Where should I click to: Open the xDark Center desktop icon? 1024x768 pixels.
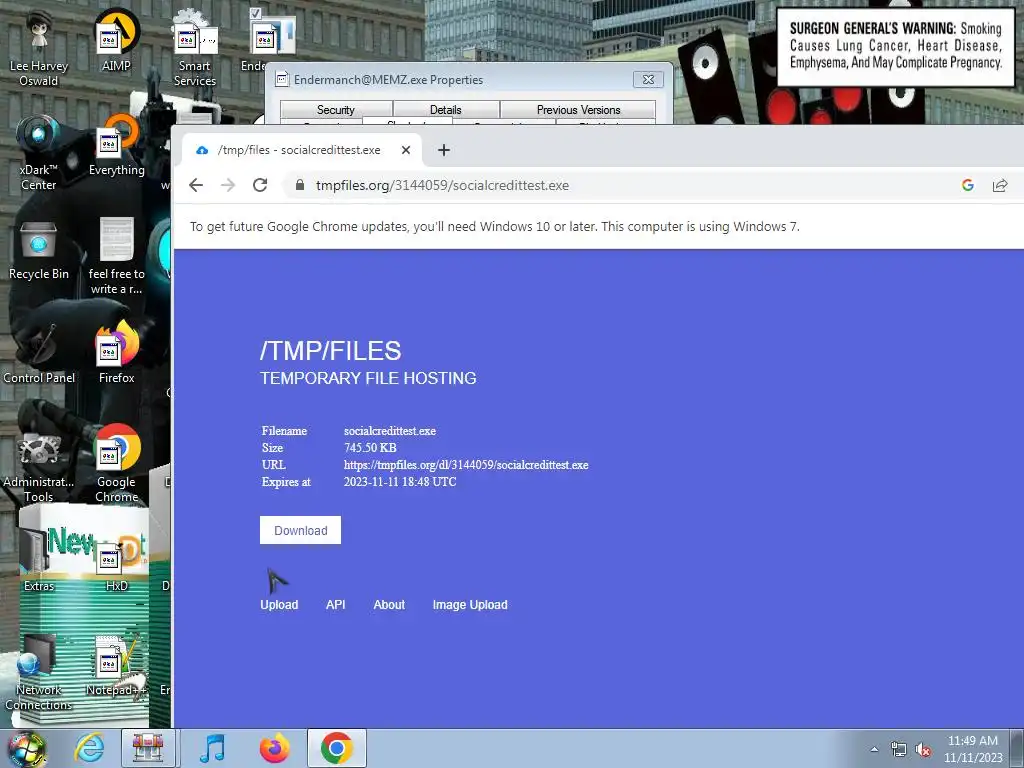click(x=39, y=153)
